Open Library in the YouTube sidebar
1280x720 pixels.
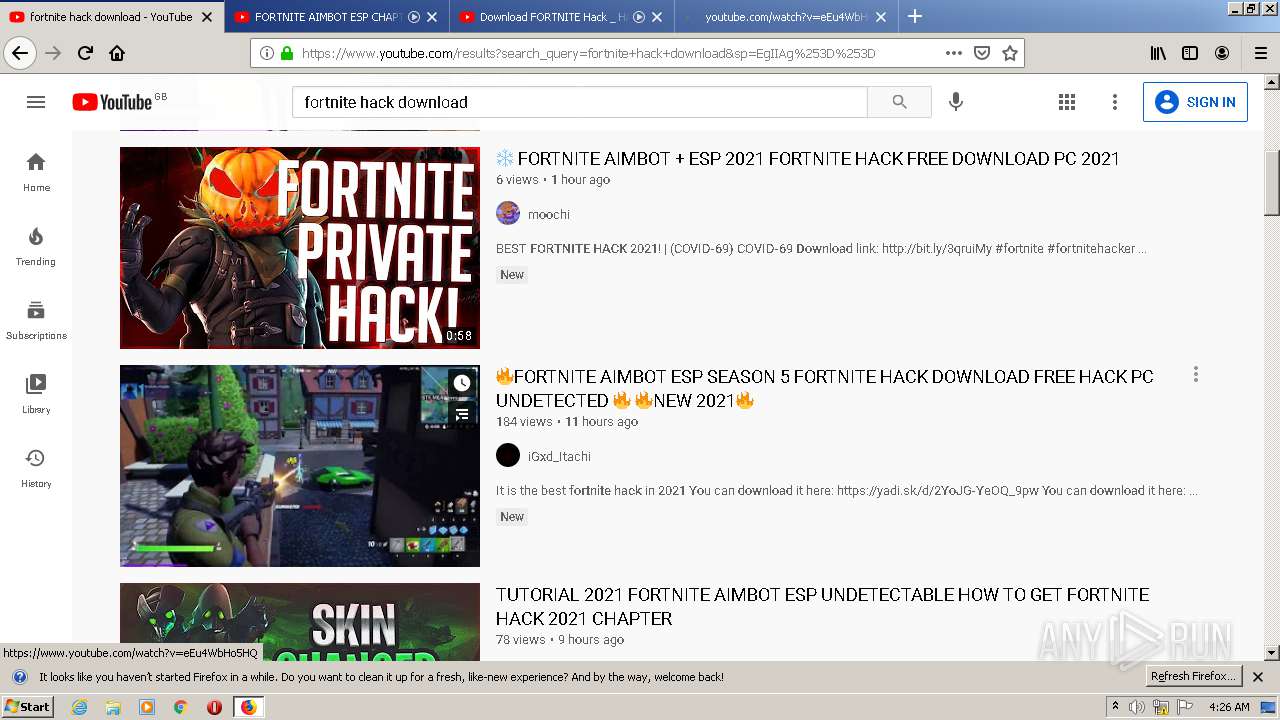(36, 395)
